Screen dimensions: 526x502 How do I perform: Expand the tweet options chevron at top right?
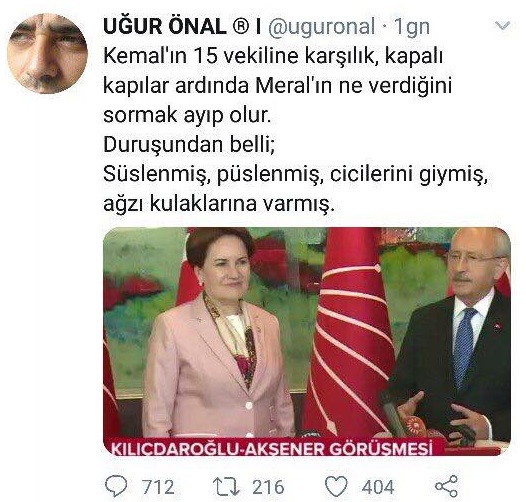click(x=503, y=26)
